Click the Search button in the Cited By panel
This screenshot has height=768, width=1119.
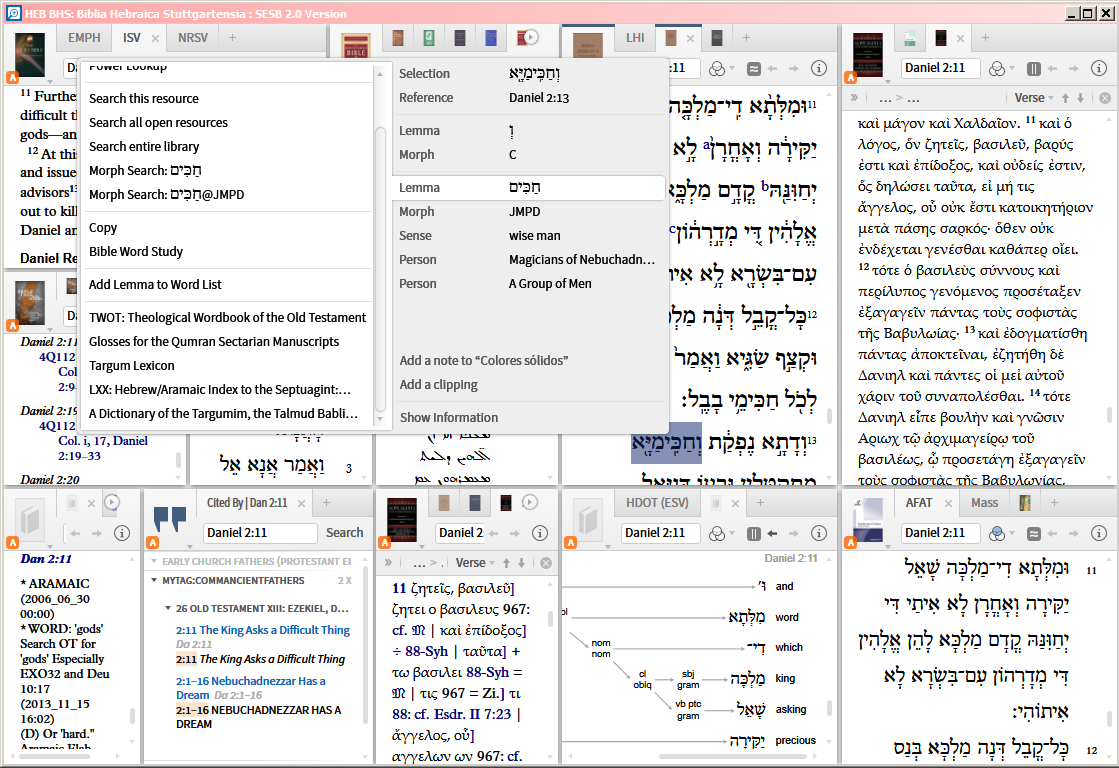(345, 533)
